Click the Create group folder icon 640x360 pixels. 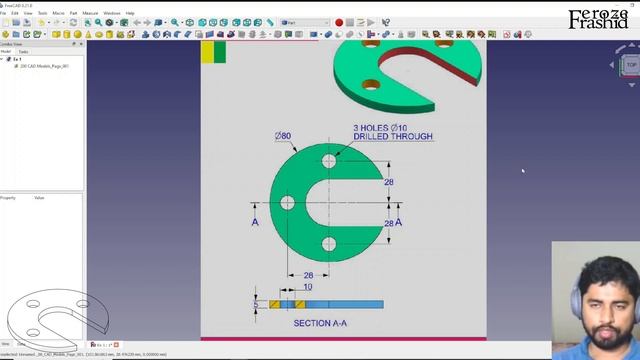pyautogui.click(x=16, y=35)
